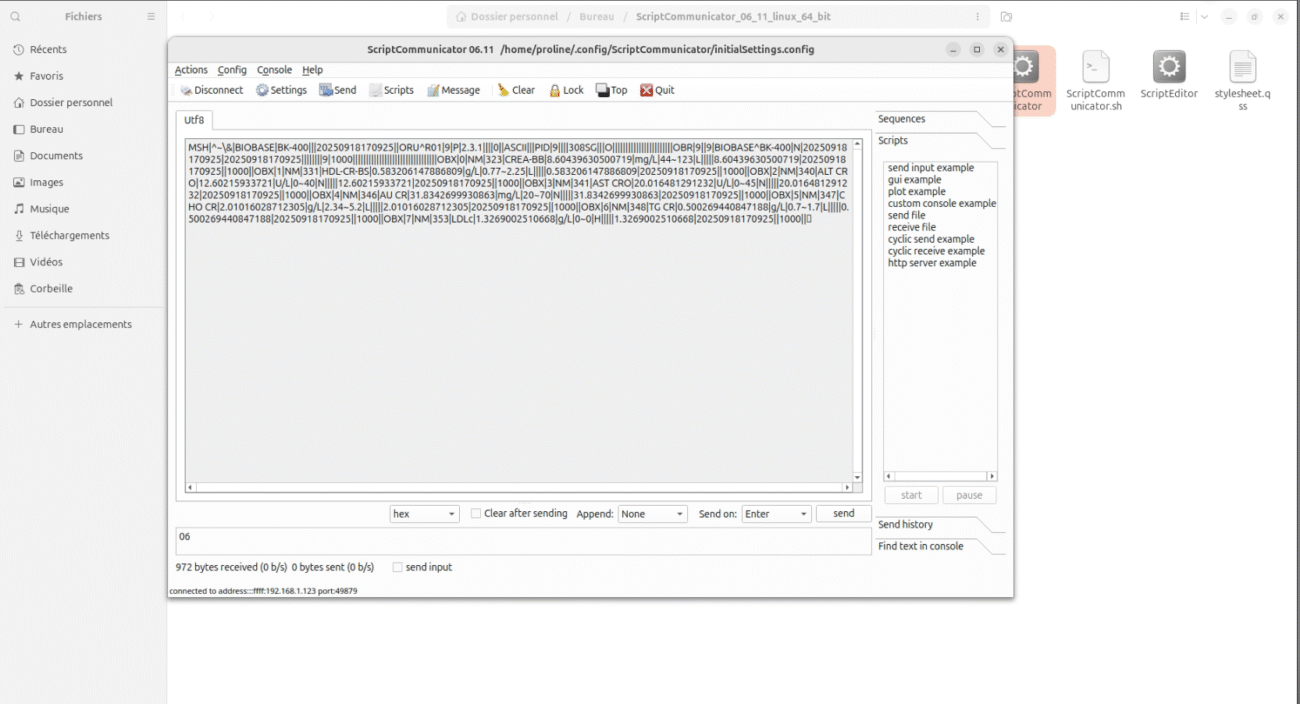Image resolution: width=1300 pixels, height=704 pixels.
Task: Expand the Send history panel
Action: (938, 524)
